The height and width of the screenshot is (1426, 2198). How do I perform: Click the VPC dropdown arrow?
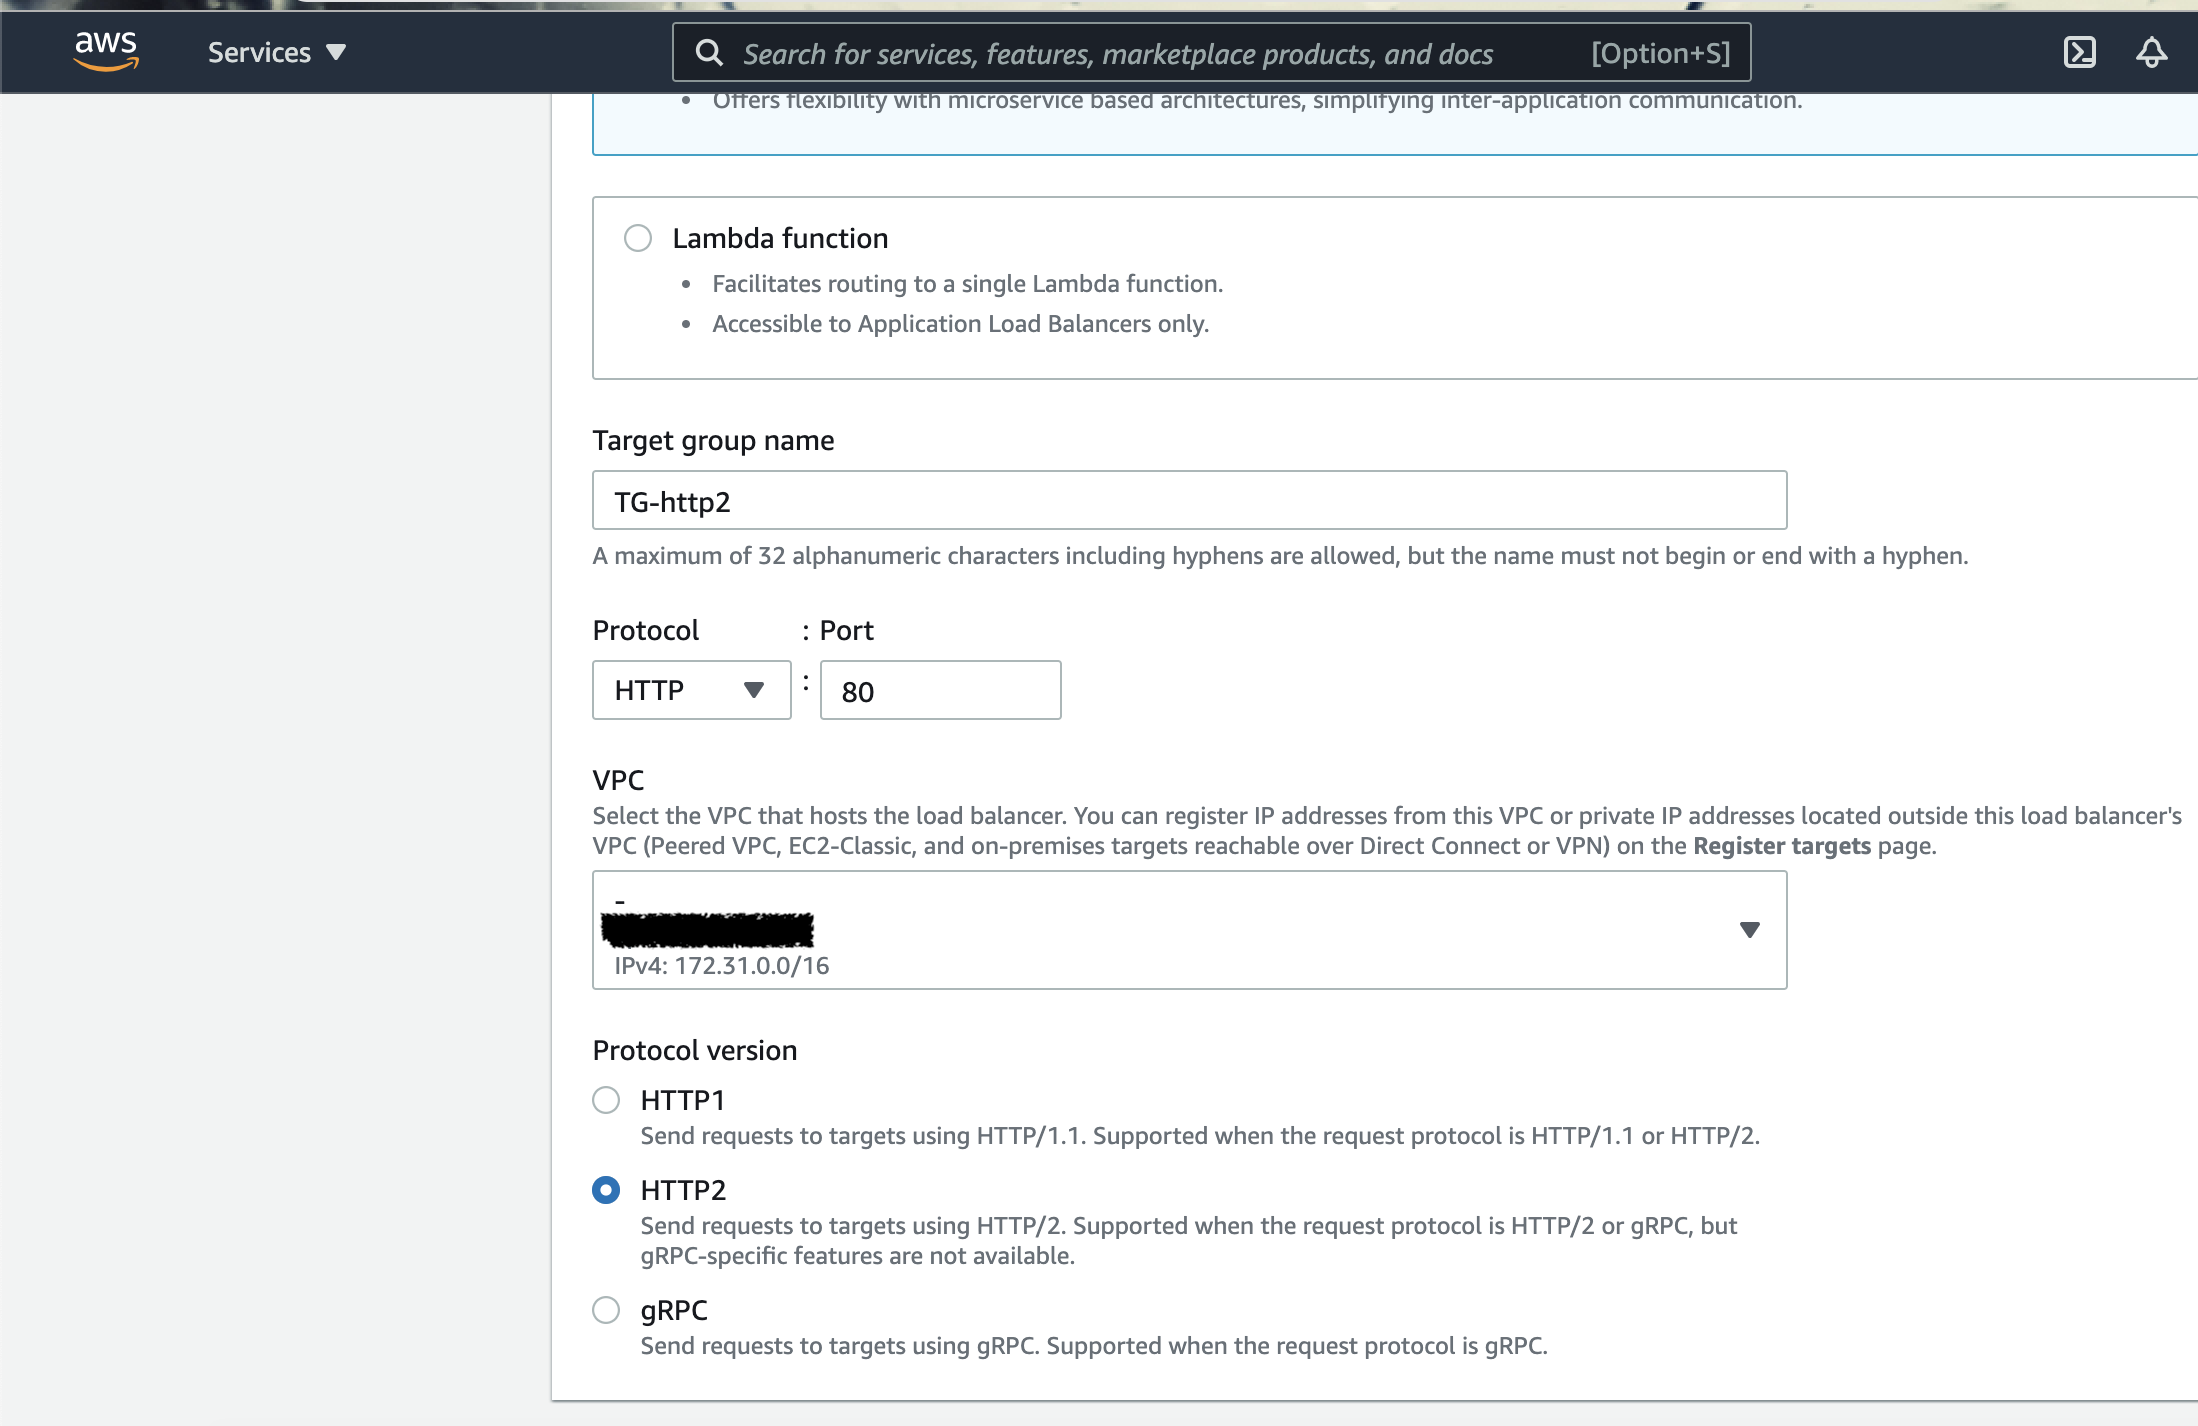pos(1750,930)
